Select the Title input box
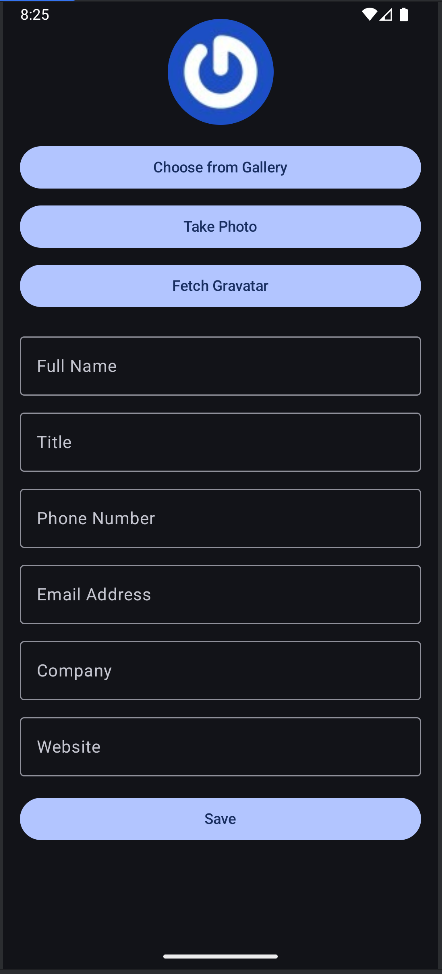 (x=220, y=442)
